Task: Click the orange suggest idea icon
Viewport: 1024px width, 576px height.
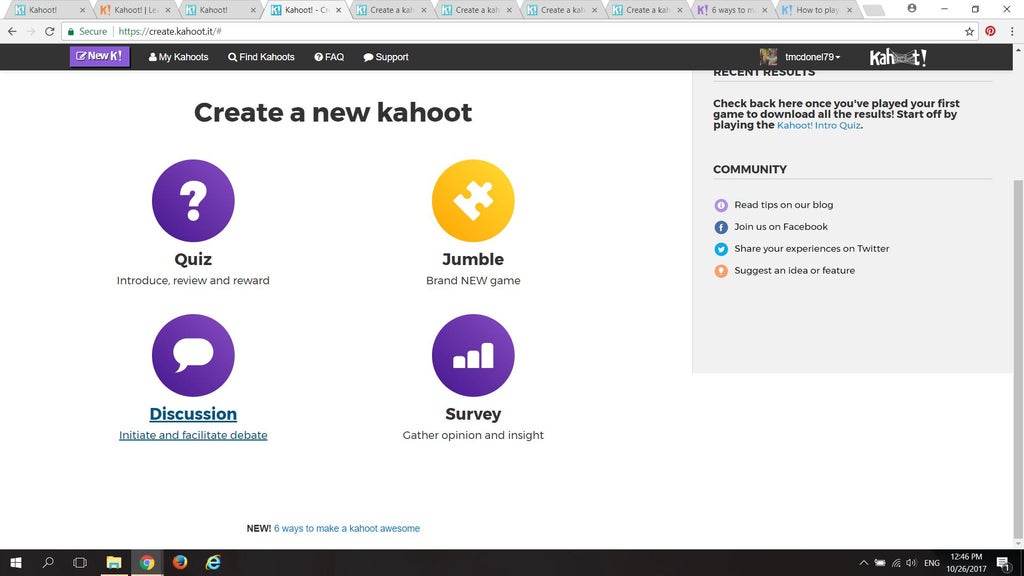Action: 721,271
